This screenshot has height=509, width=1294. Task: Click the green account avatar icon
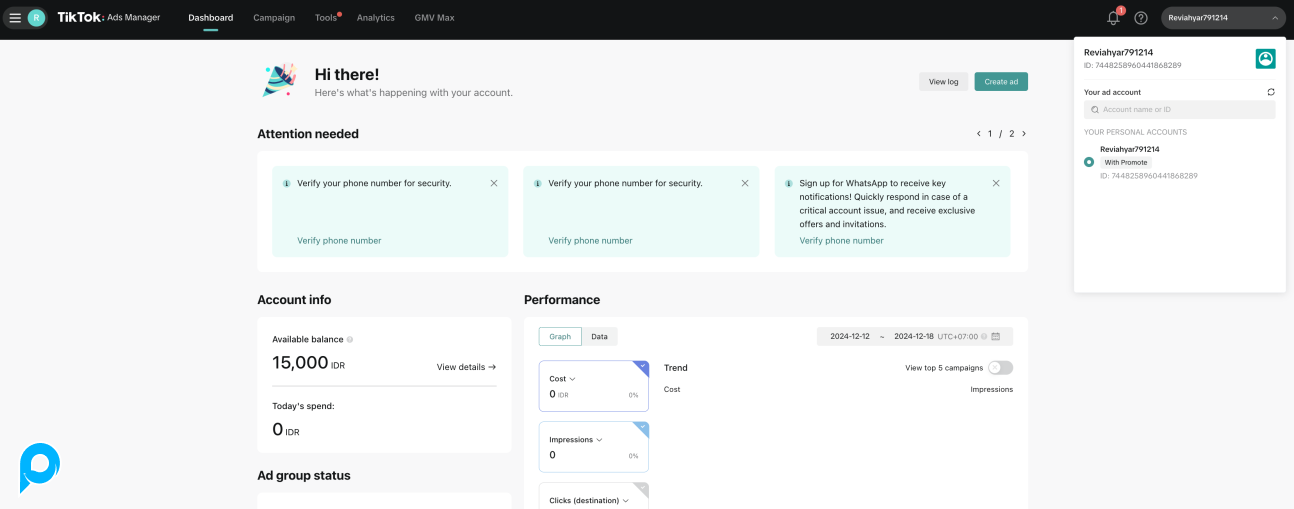tap(1265, 59)
